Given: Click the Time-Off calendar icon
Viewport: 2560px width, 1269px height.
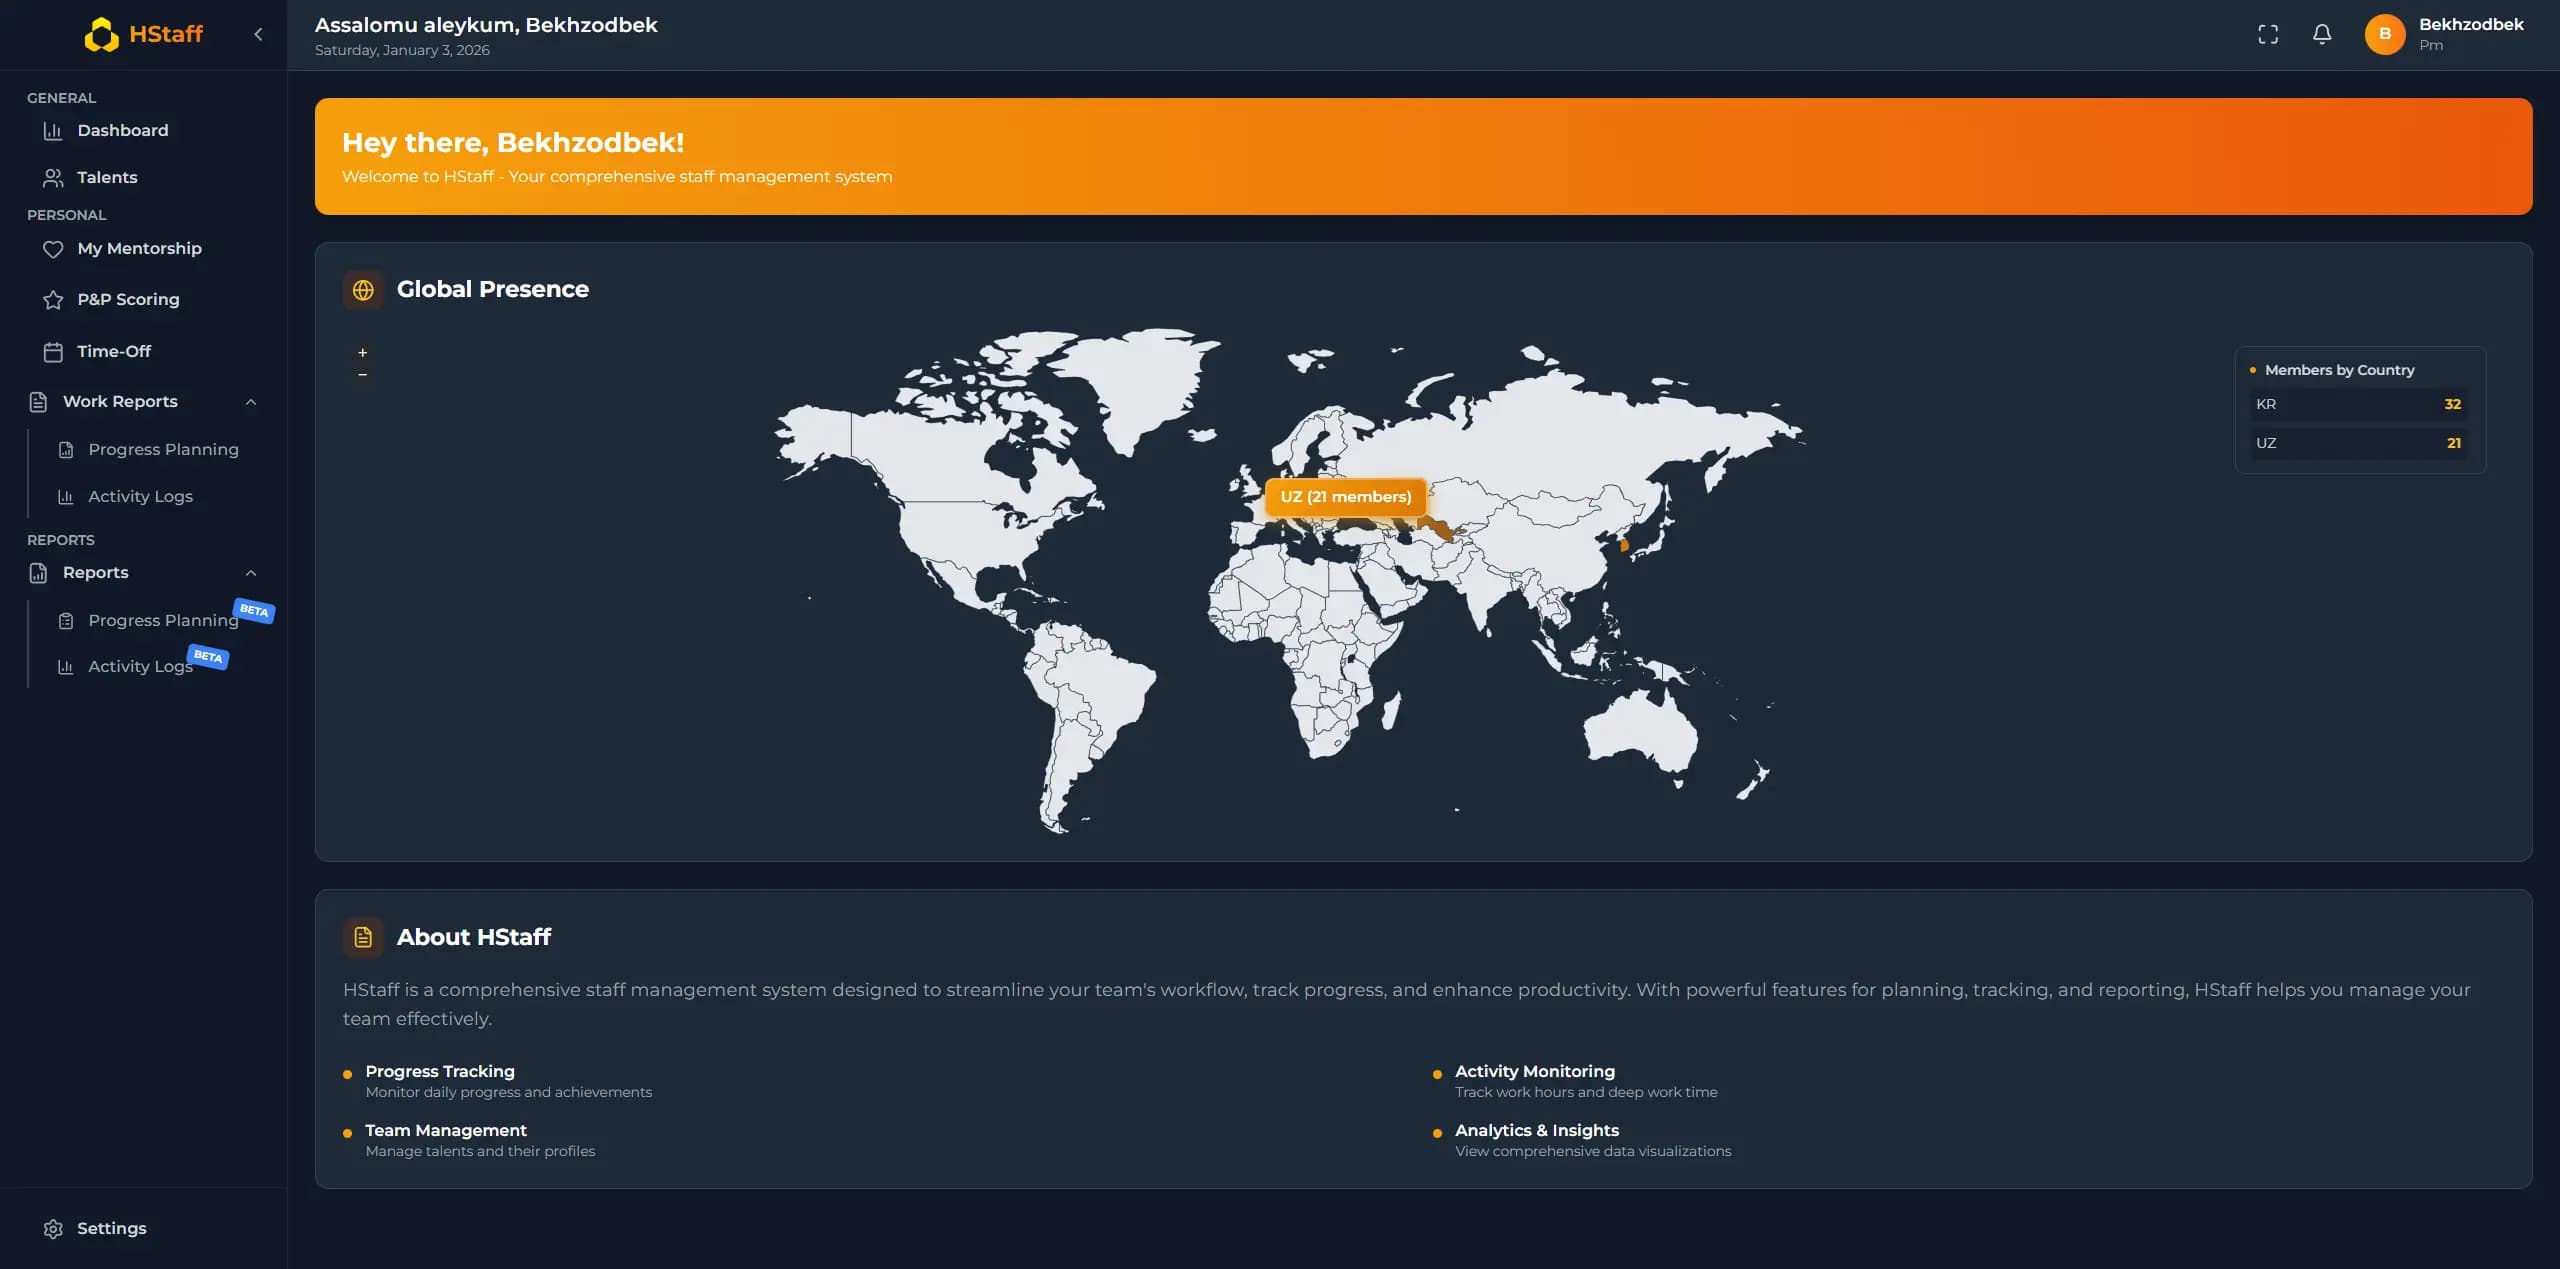Looking at the screenshot, I should point(54,351).
